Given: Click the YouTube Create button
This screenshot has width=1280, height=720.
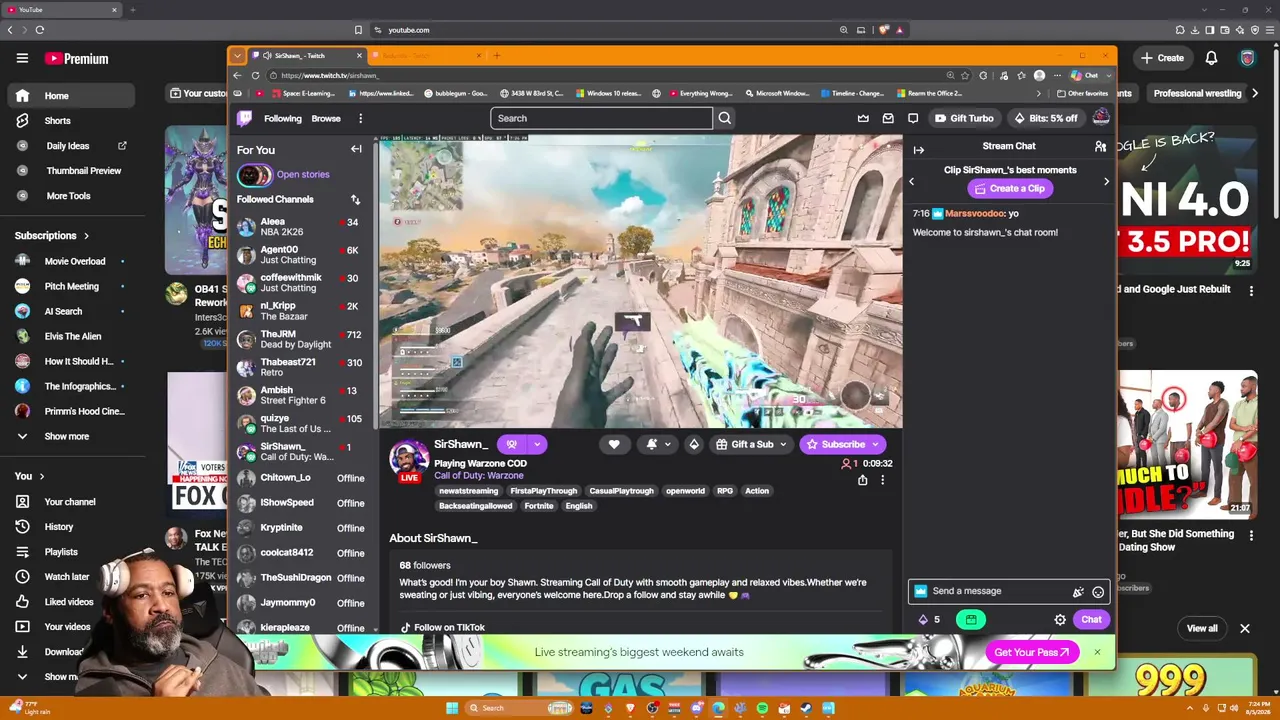Looking at the screenshot, I should pos(1162,58).
